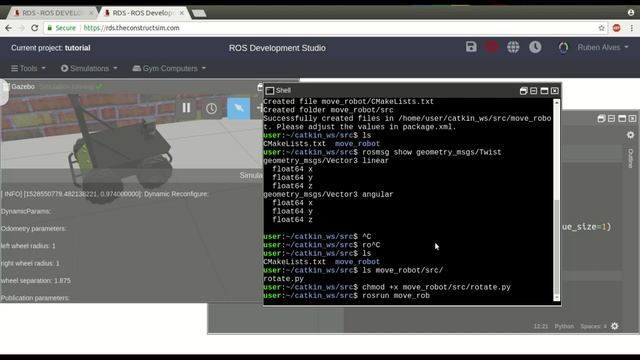Maximize the Shell window
The image size is (640, 360).
[544, 91]
